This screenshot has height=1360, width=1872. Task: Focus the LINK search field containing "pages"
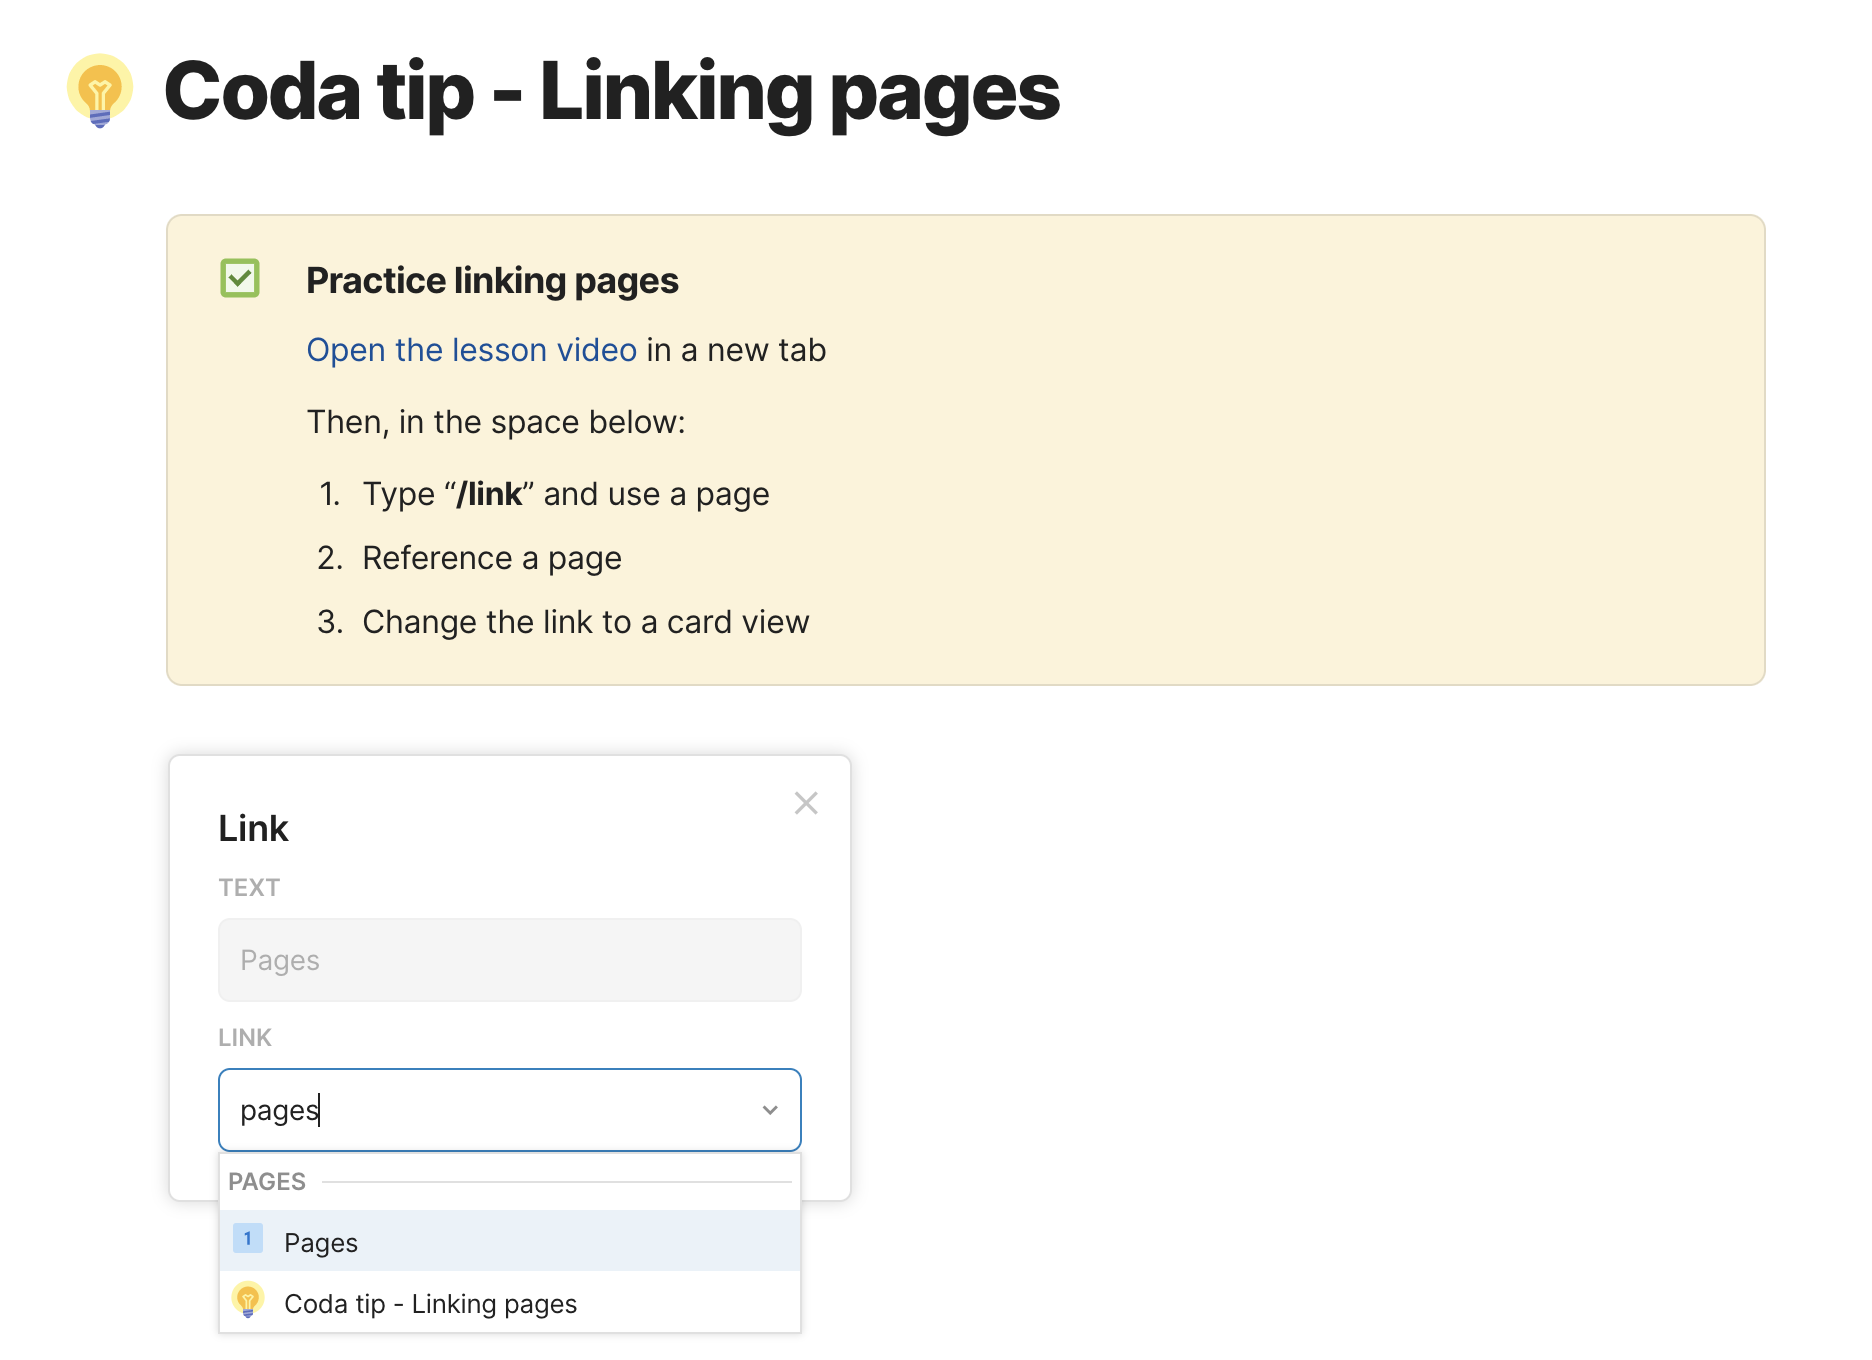click(490, 1110)
